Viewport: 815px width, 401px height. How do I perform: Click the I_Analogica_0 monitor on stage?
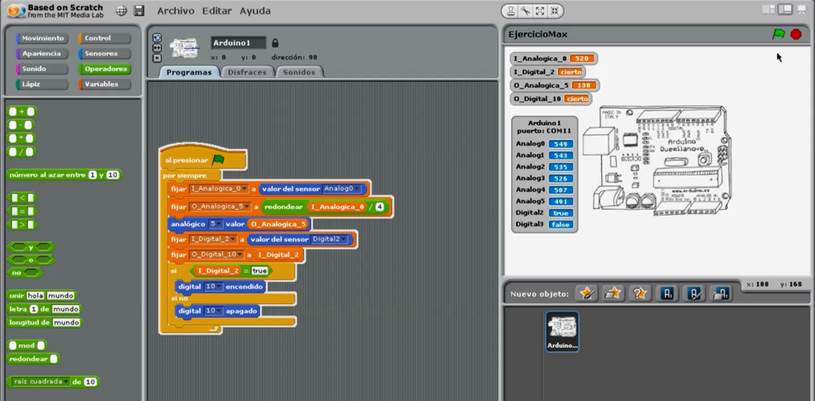[x=553, y=58]
